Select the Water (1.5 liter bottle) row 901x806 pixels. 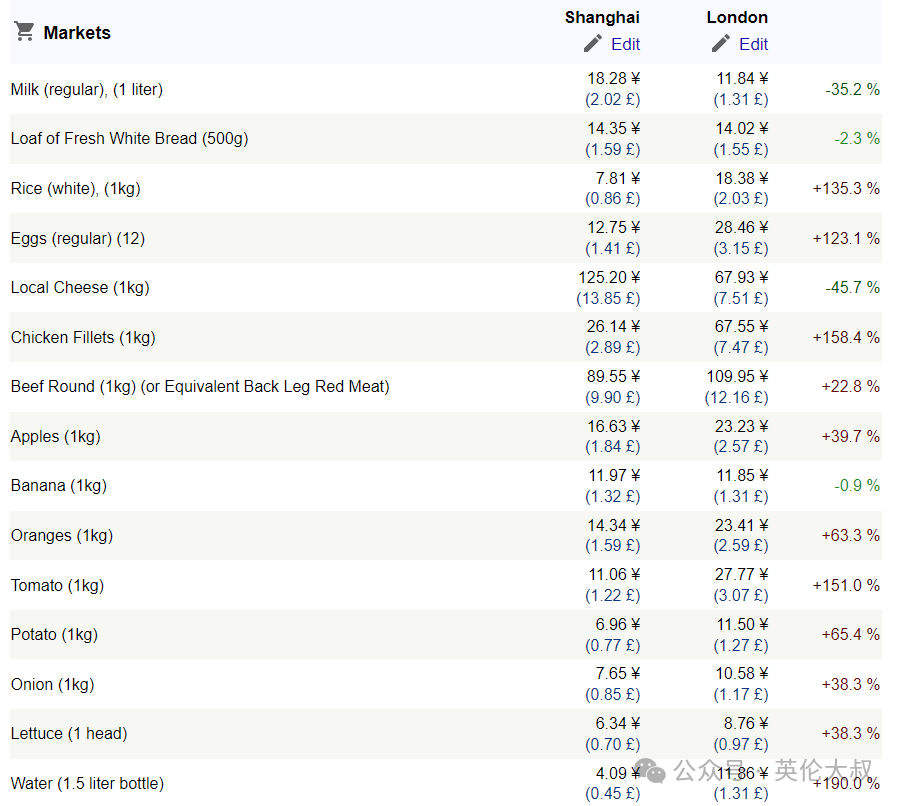click(446, 783)
